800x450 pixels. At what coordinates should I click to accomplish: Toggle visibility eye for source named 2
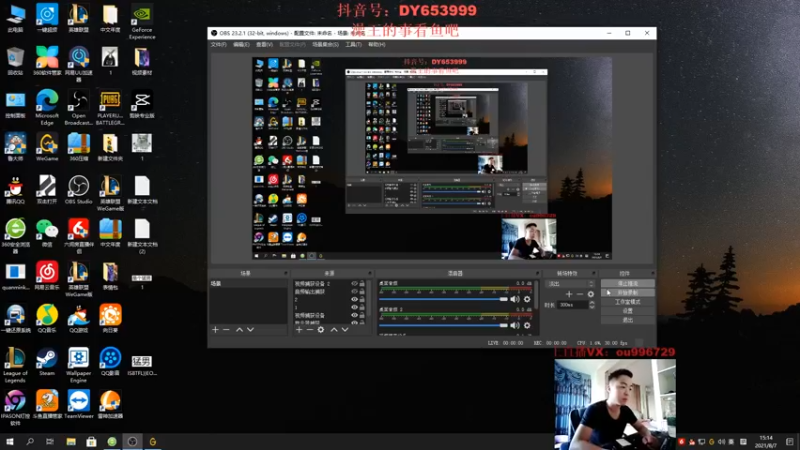coord(354,299)
